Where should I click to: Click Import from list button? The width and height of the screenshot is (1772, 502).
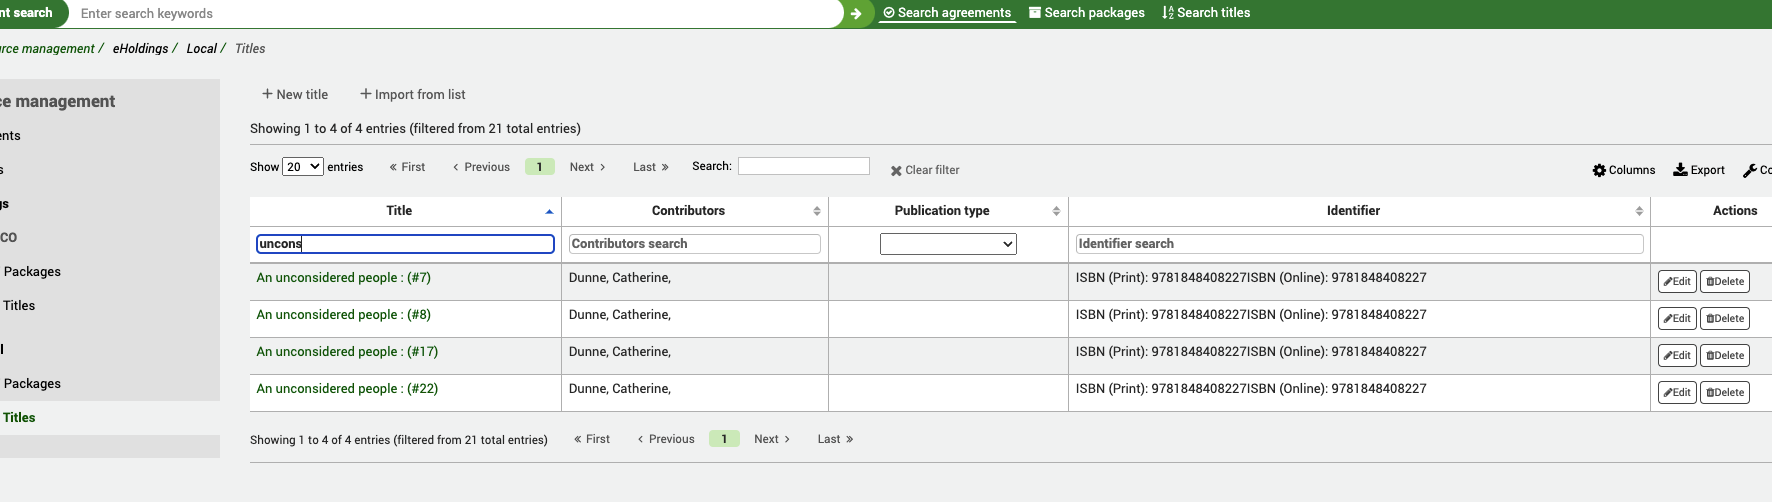413,94
